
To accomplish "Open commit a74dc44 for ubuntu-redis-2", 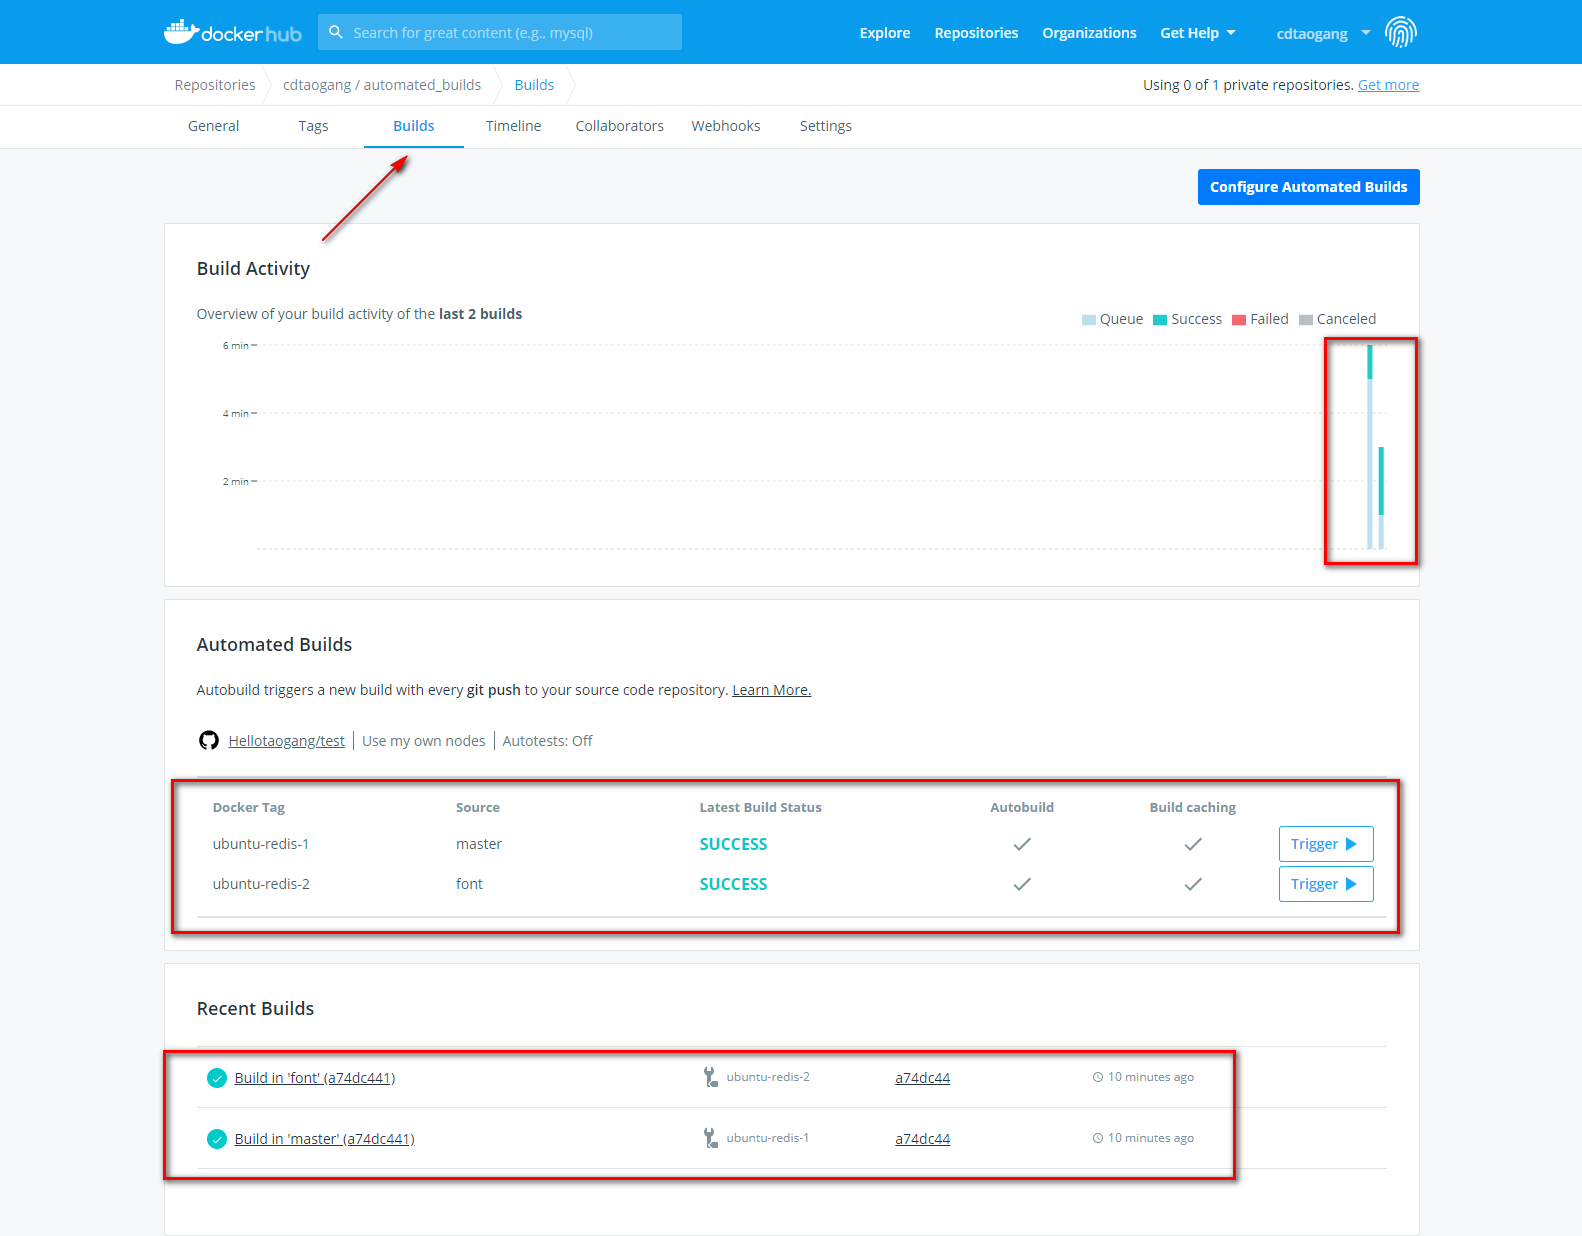I will (x=922, y=1078).
